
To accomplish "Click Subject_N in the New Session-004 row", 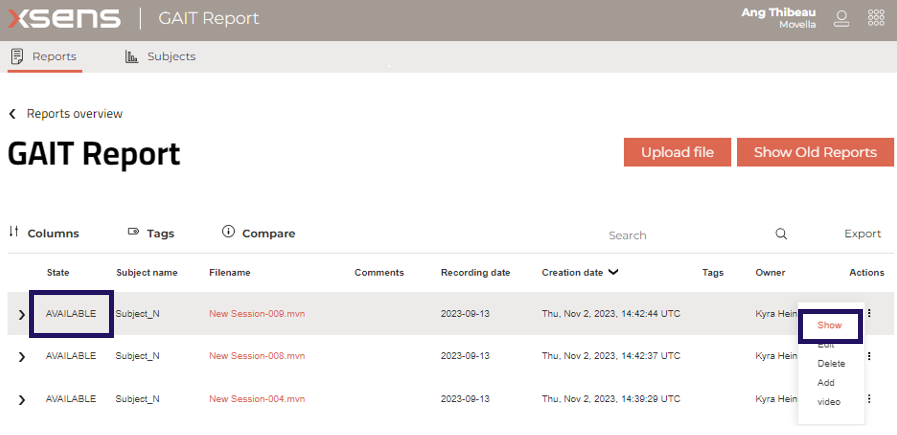I will 137,399.
